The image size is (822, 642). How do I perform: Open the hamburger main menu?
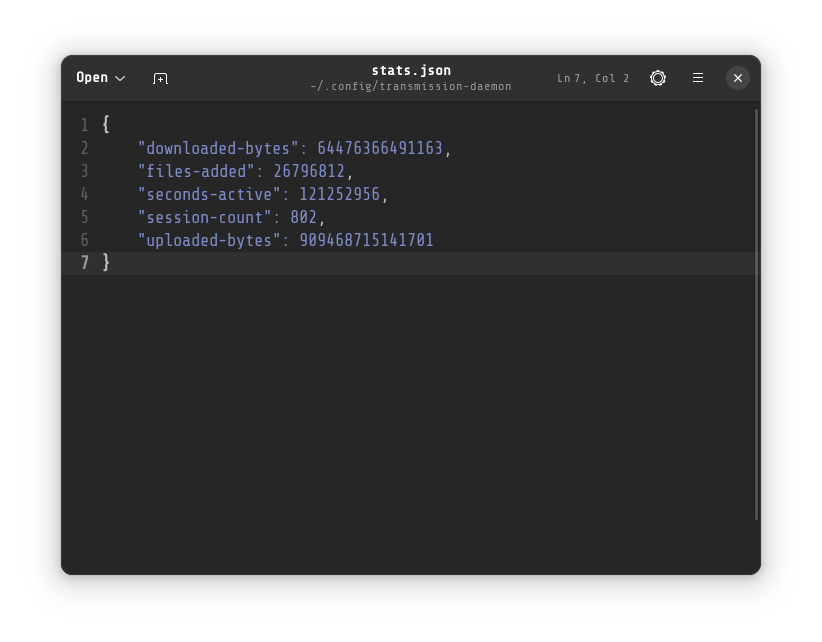point(698,78)
